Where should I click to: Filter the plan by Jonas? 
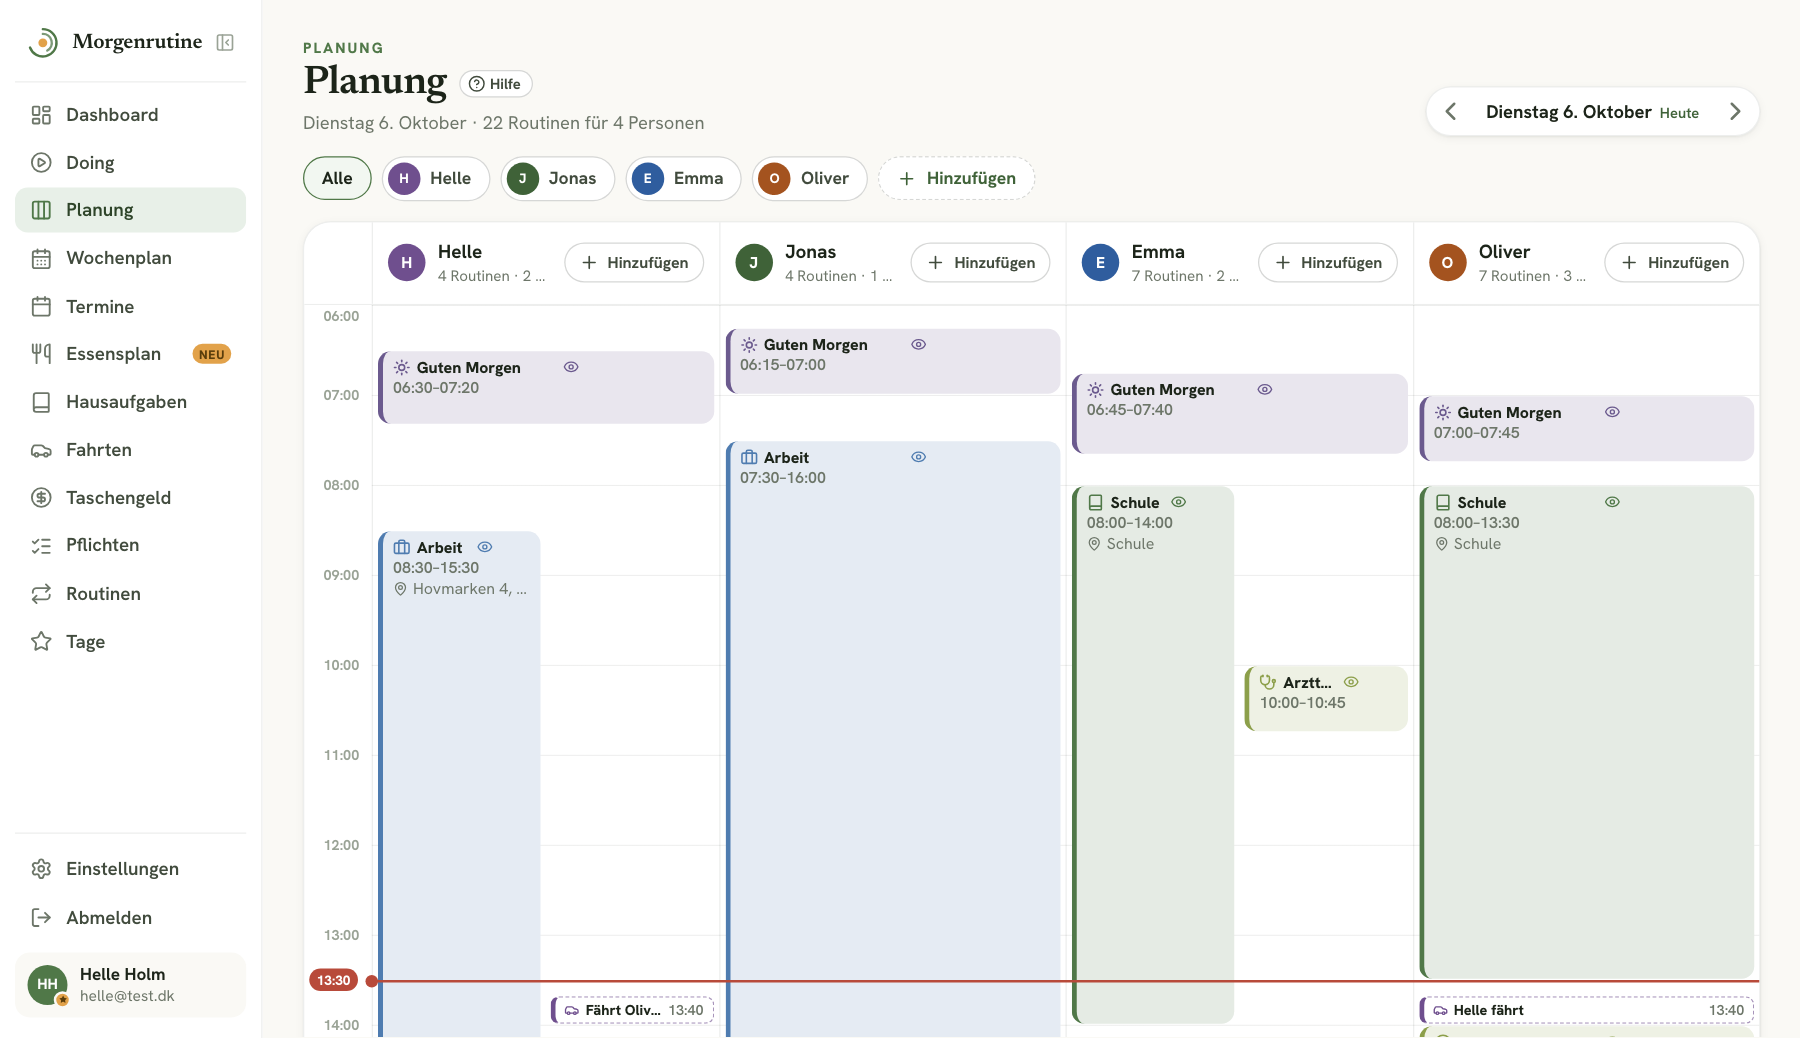point(558,178)
